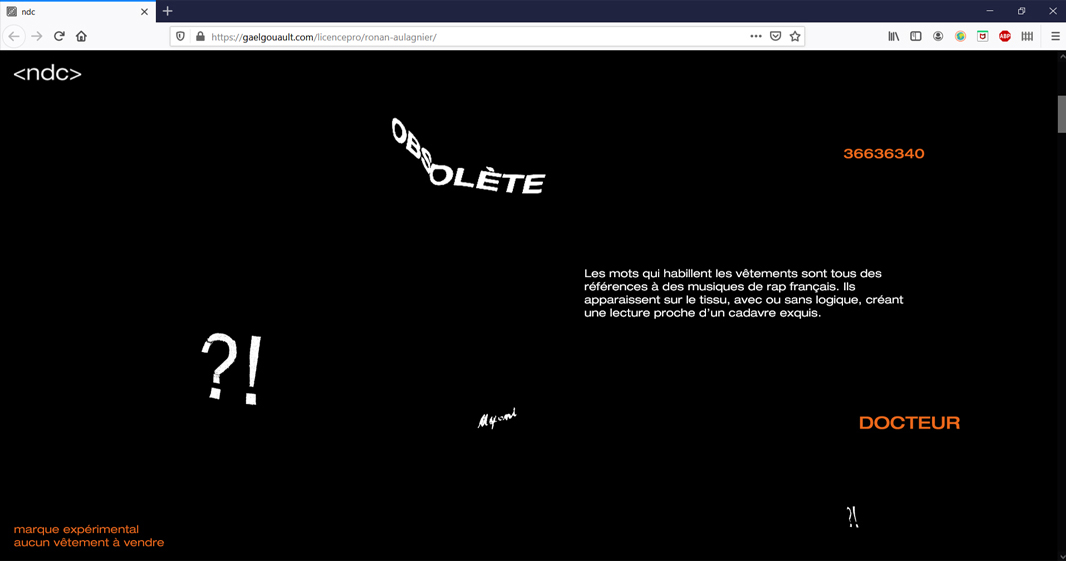The width and height of the screenshot is (1066, 561).
Task: Click the orange number 36636340
Action: pos(883,154)
